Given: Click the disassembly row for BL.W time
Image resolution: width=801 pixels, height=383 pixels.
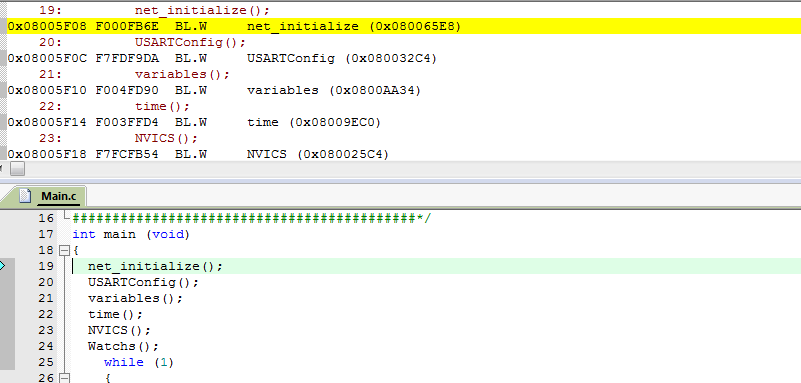Looking at the screenshot, I should coord(194,123).
